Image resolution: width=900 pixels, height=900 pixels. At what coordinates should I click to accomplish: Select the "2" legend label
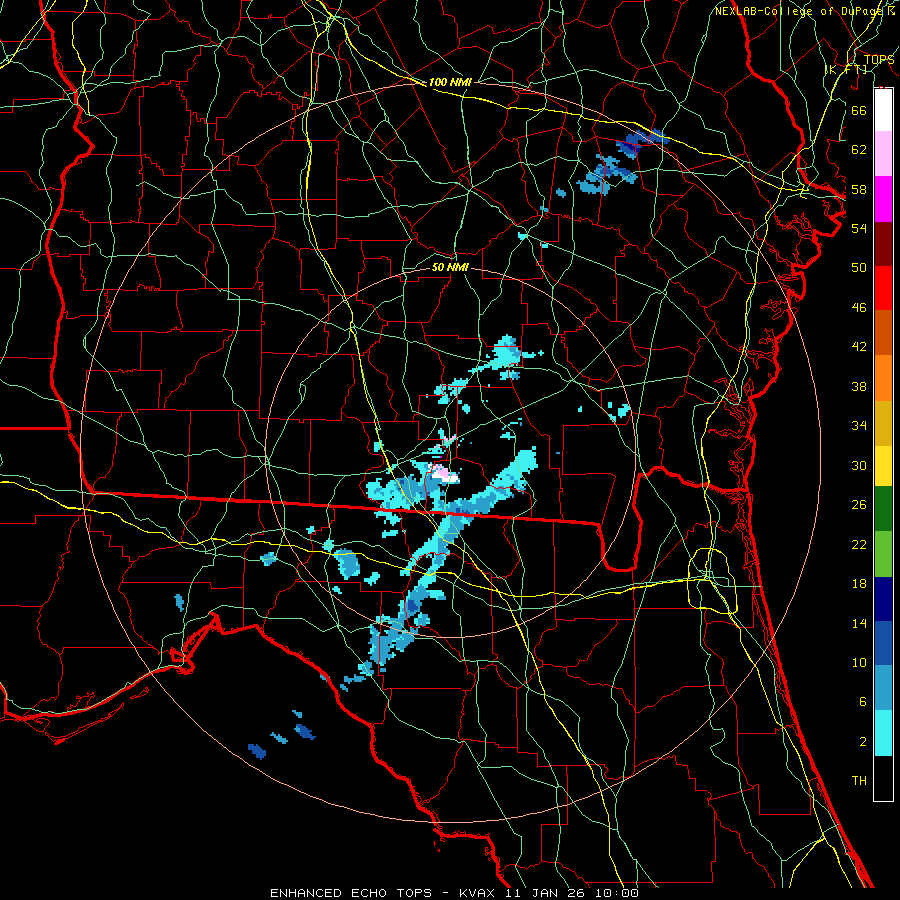point(862,742)
